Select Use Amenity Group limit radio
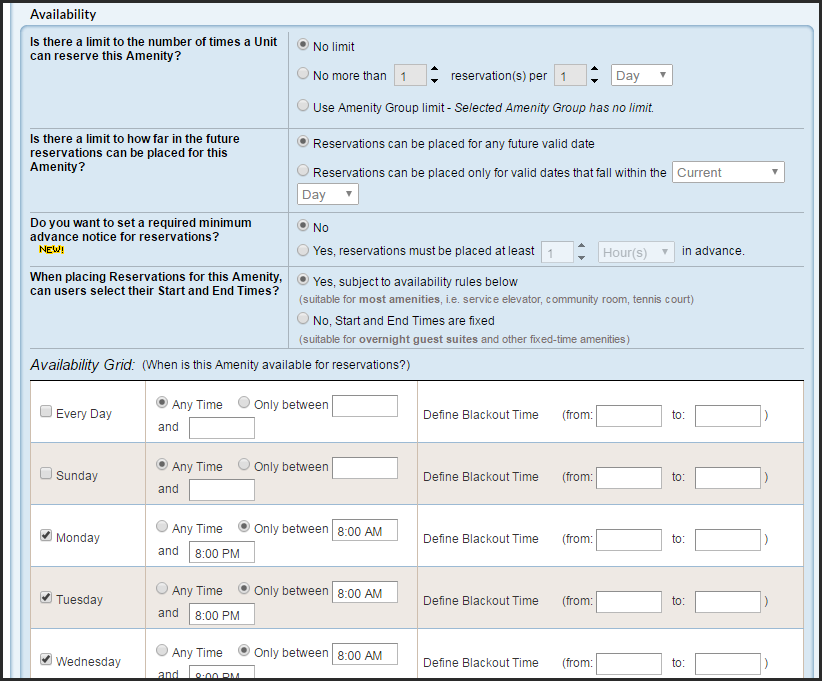This screenshot has height=681, width=822. coord(303,106)
